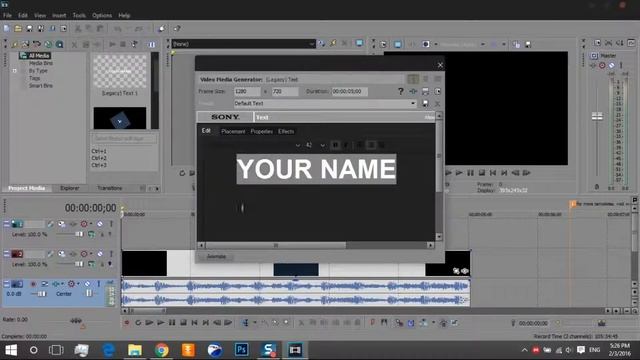This screenshot has height=360, width=640.
Task: Stop timeline playback in transport bar
Action: click(184, 323)
